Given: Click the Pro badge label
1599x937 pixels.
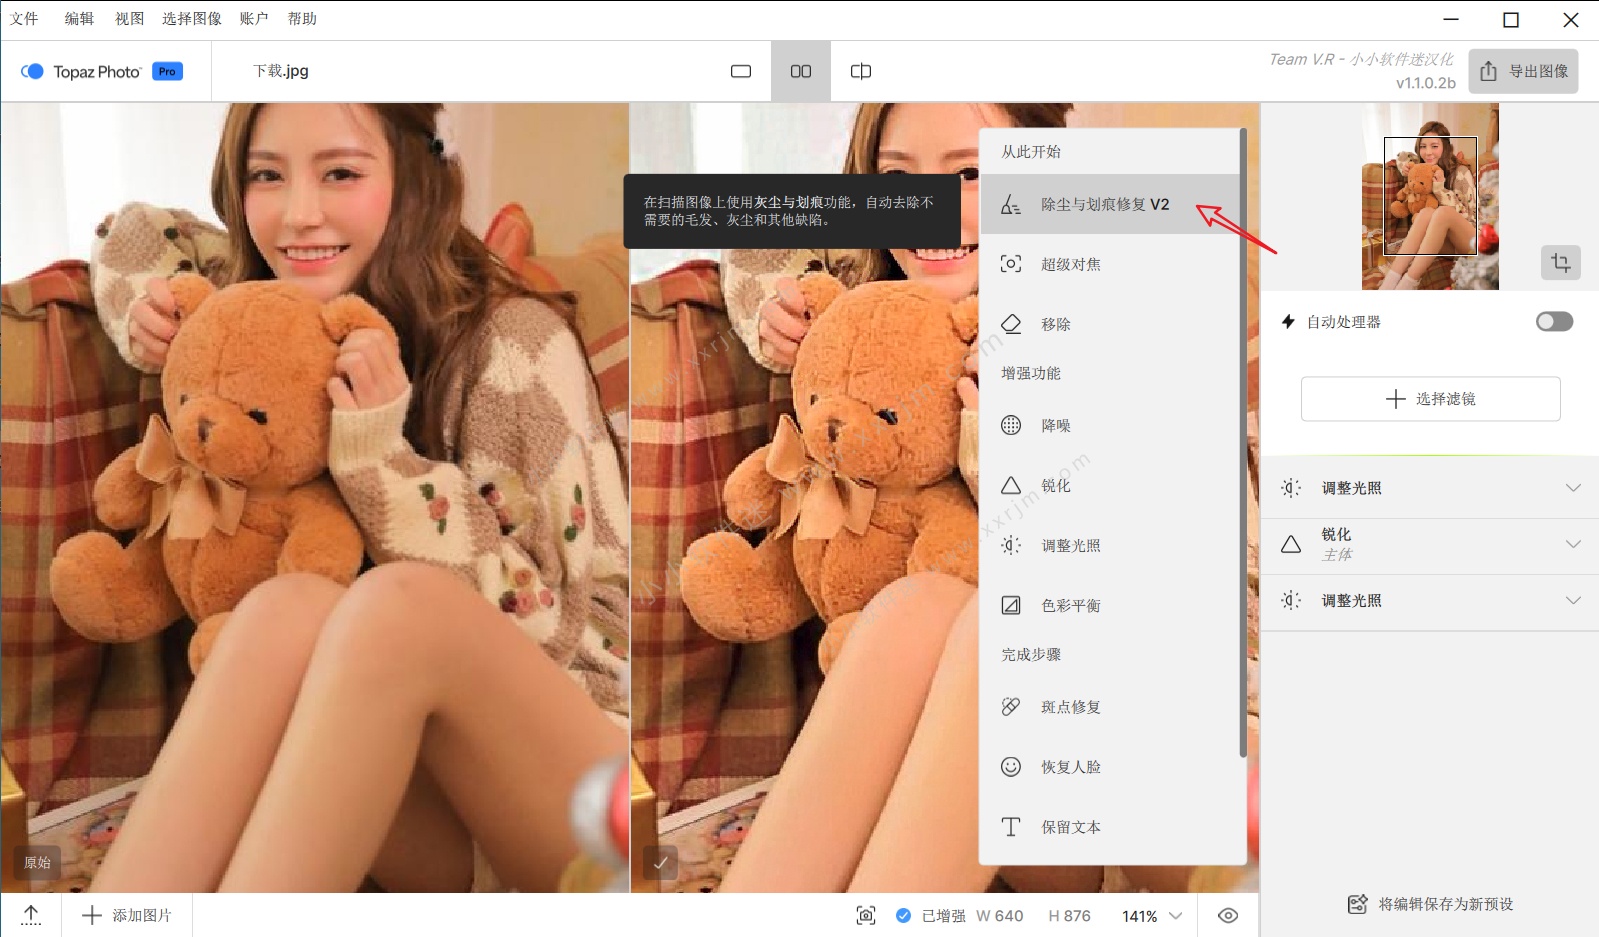Looking at the screenshot, I should coord(167,71).
